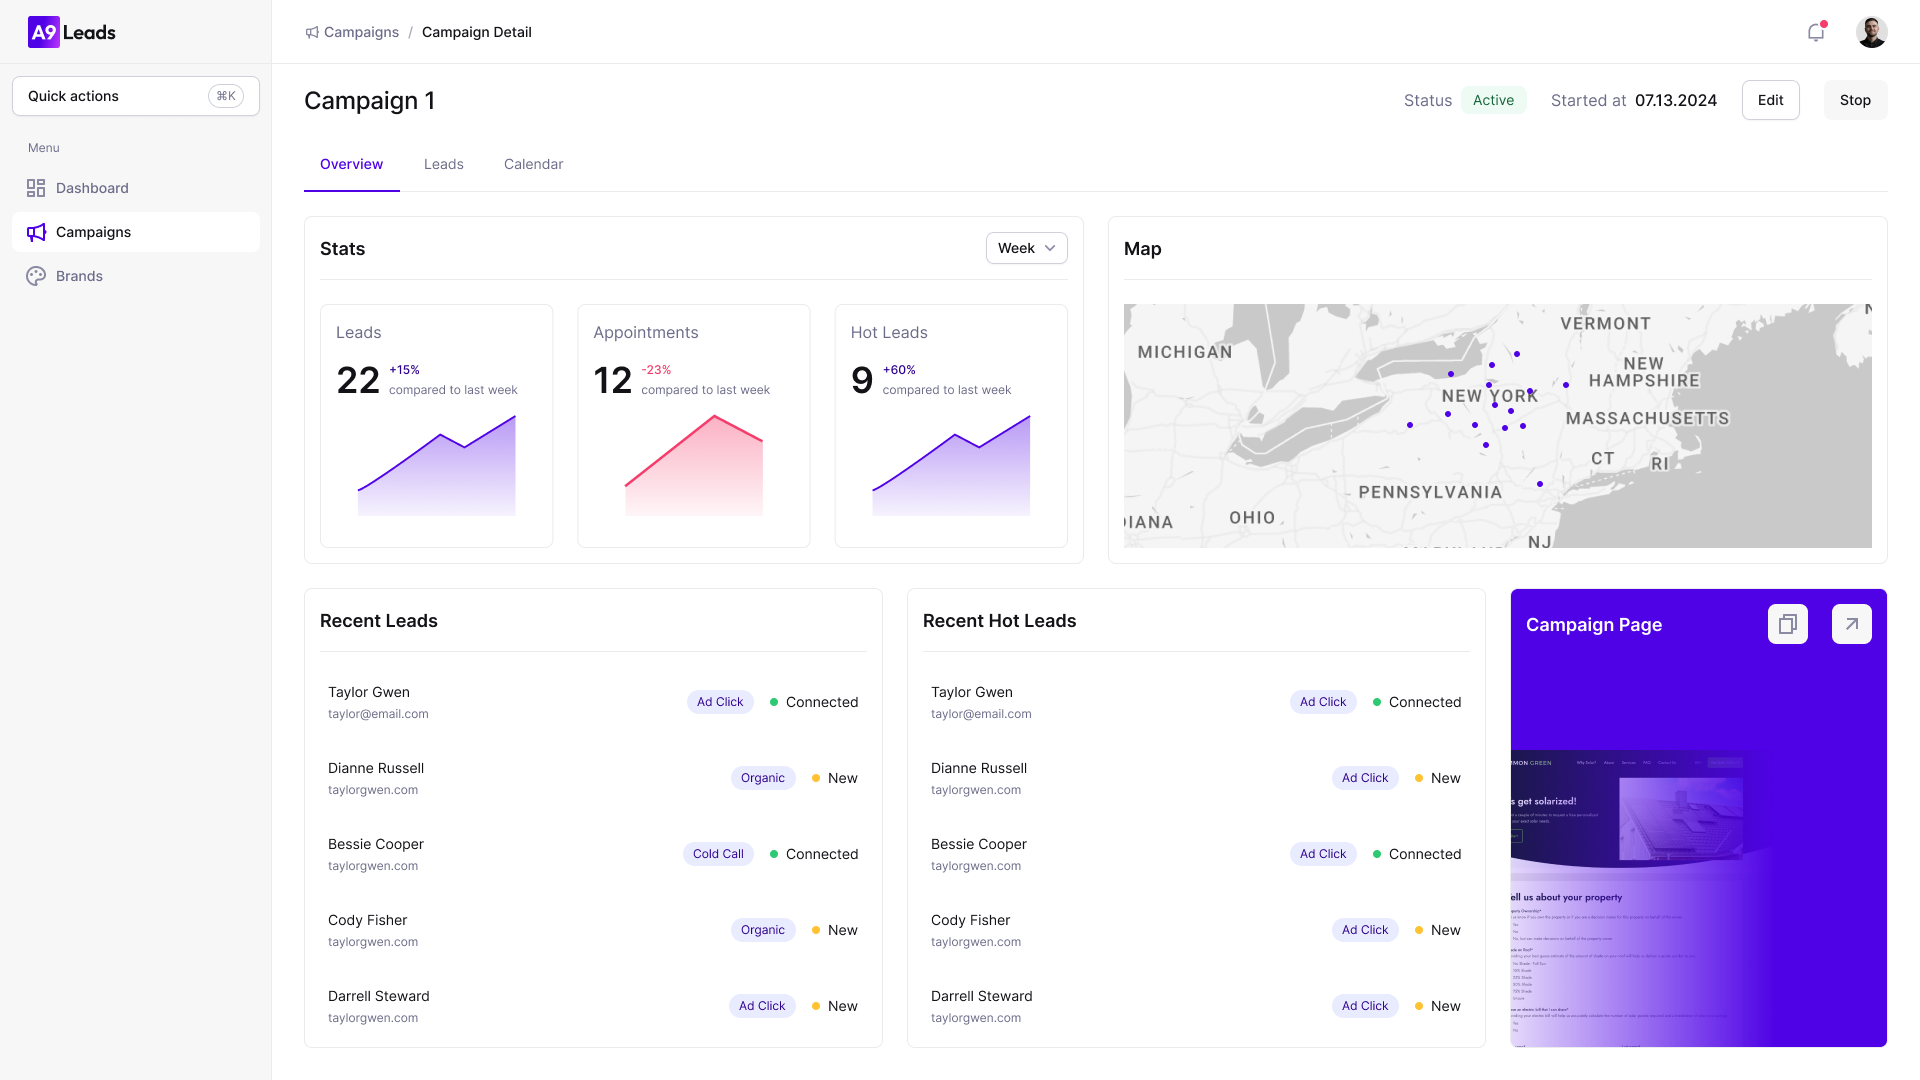The width and height of the screenshot is (1920, 1080).
Task: Open Brands using the palette icon
Action: 36,276
